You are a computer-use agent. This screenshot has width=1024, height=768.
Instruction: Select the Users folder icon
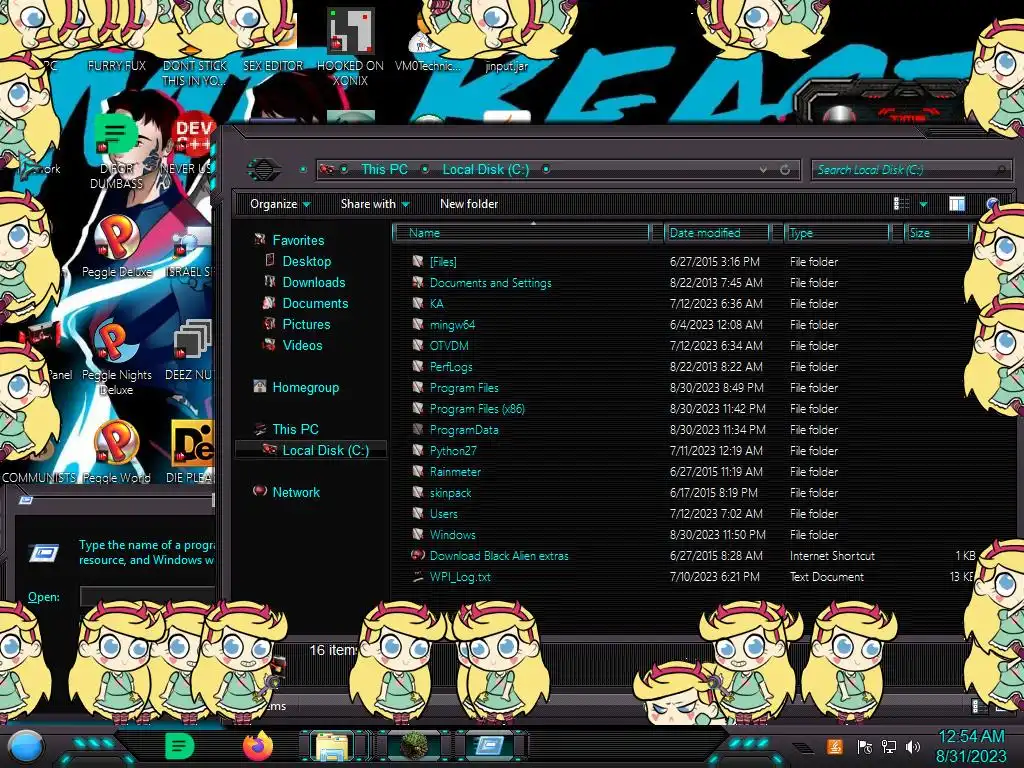pyautogui.click(x=418, y=513)
